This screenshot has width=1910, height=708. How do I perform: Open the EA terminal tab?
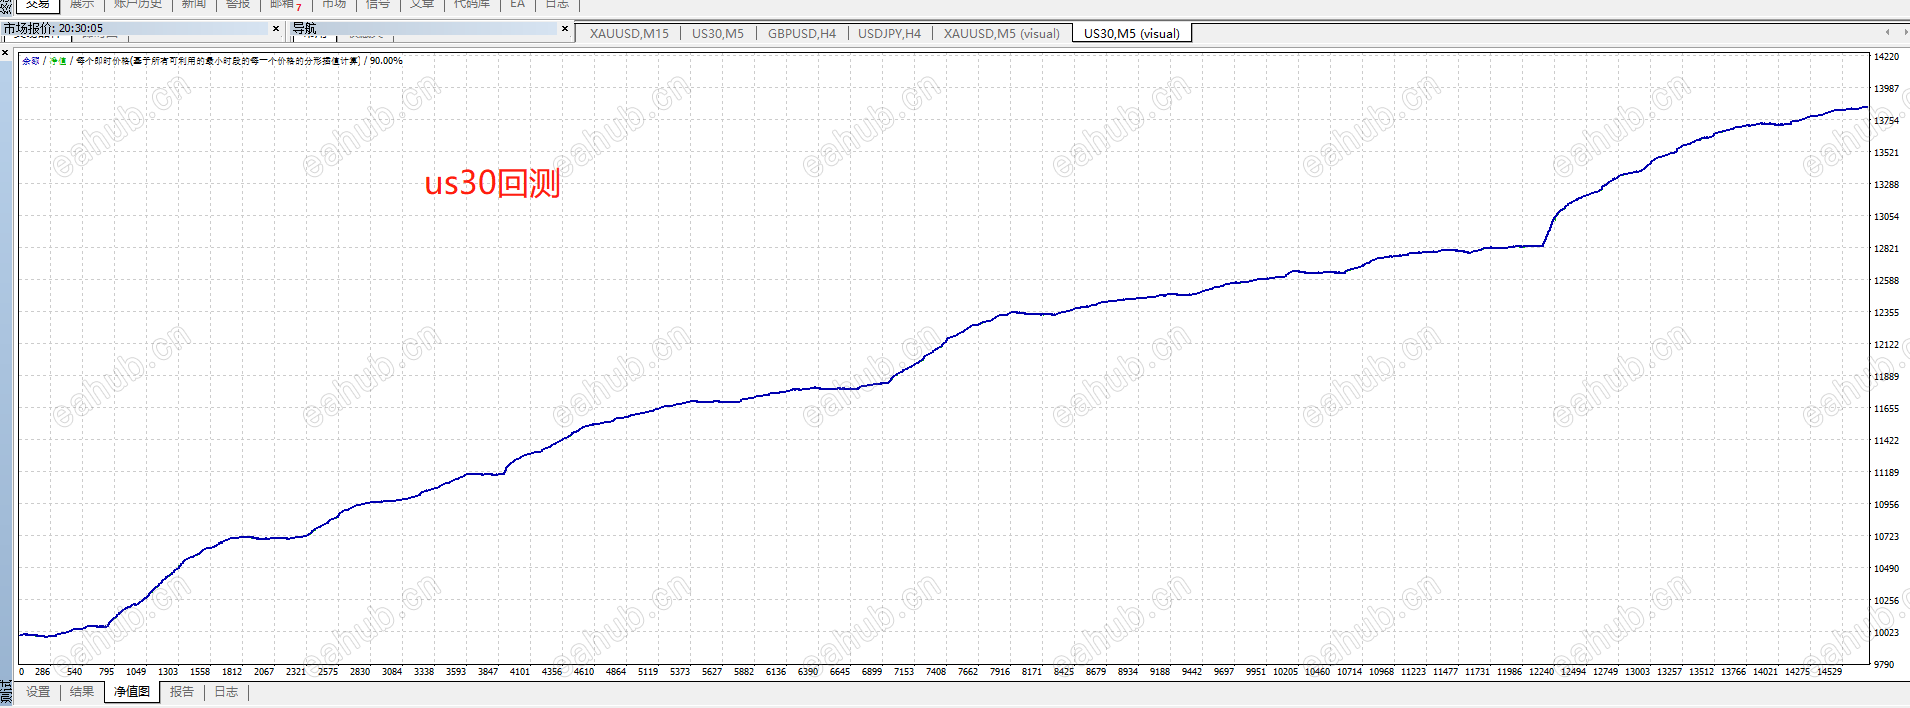517,5
